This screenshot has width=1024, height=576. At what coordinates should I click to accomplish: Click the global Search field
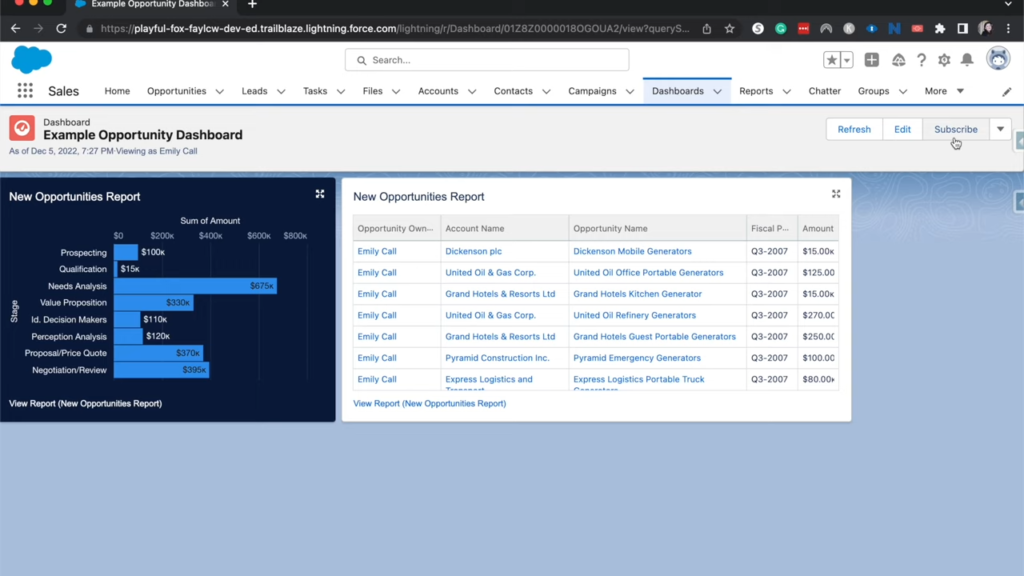[x=486, y=60]
